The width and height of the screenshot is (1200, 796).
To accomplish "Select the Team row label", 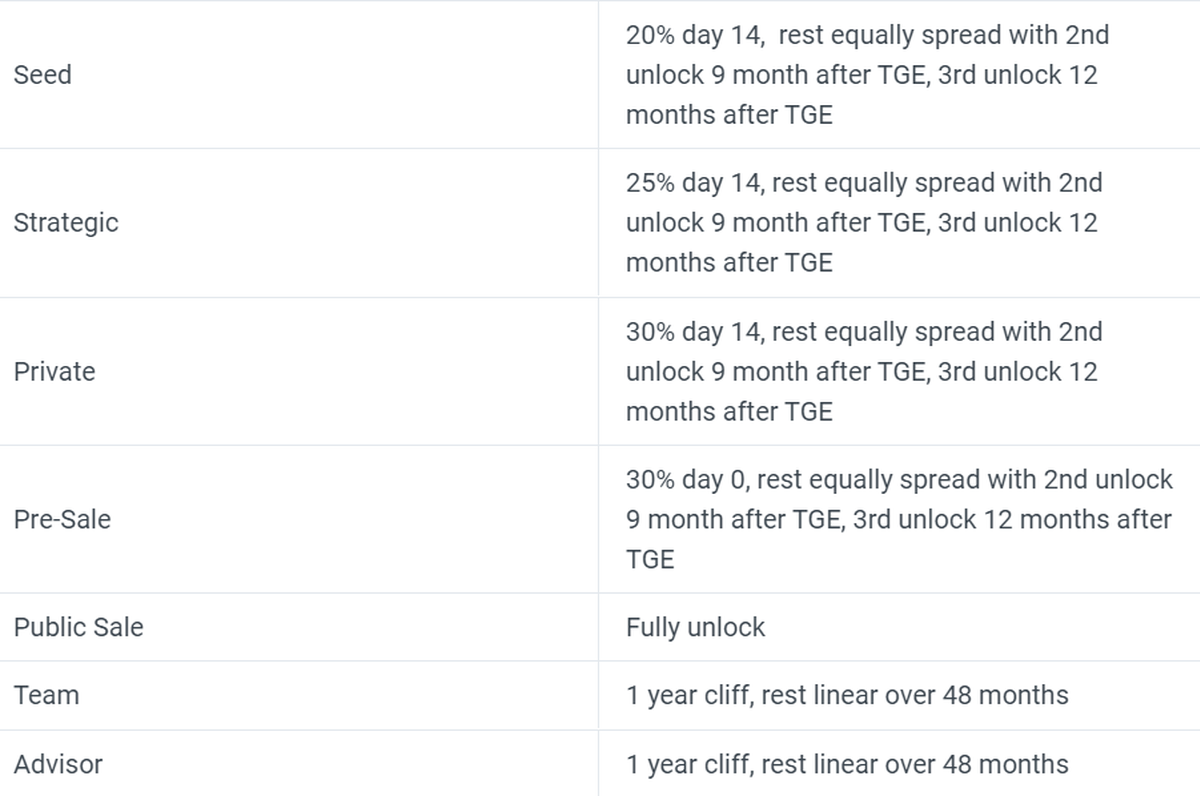I will (x=46, y=695).
